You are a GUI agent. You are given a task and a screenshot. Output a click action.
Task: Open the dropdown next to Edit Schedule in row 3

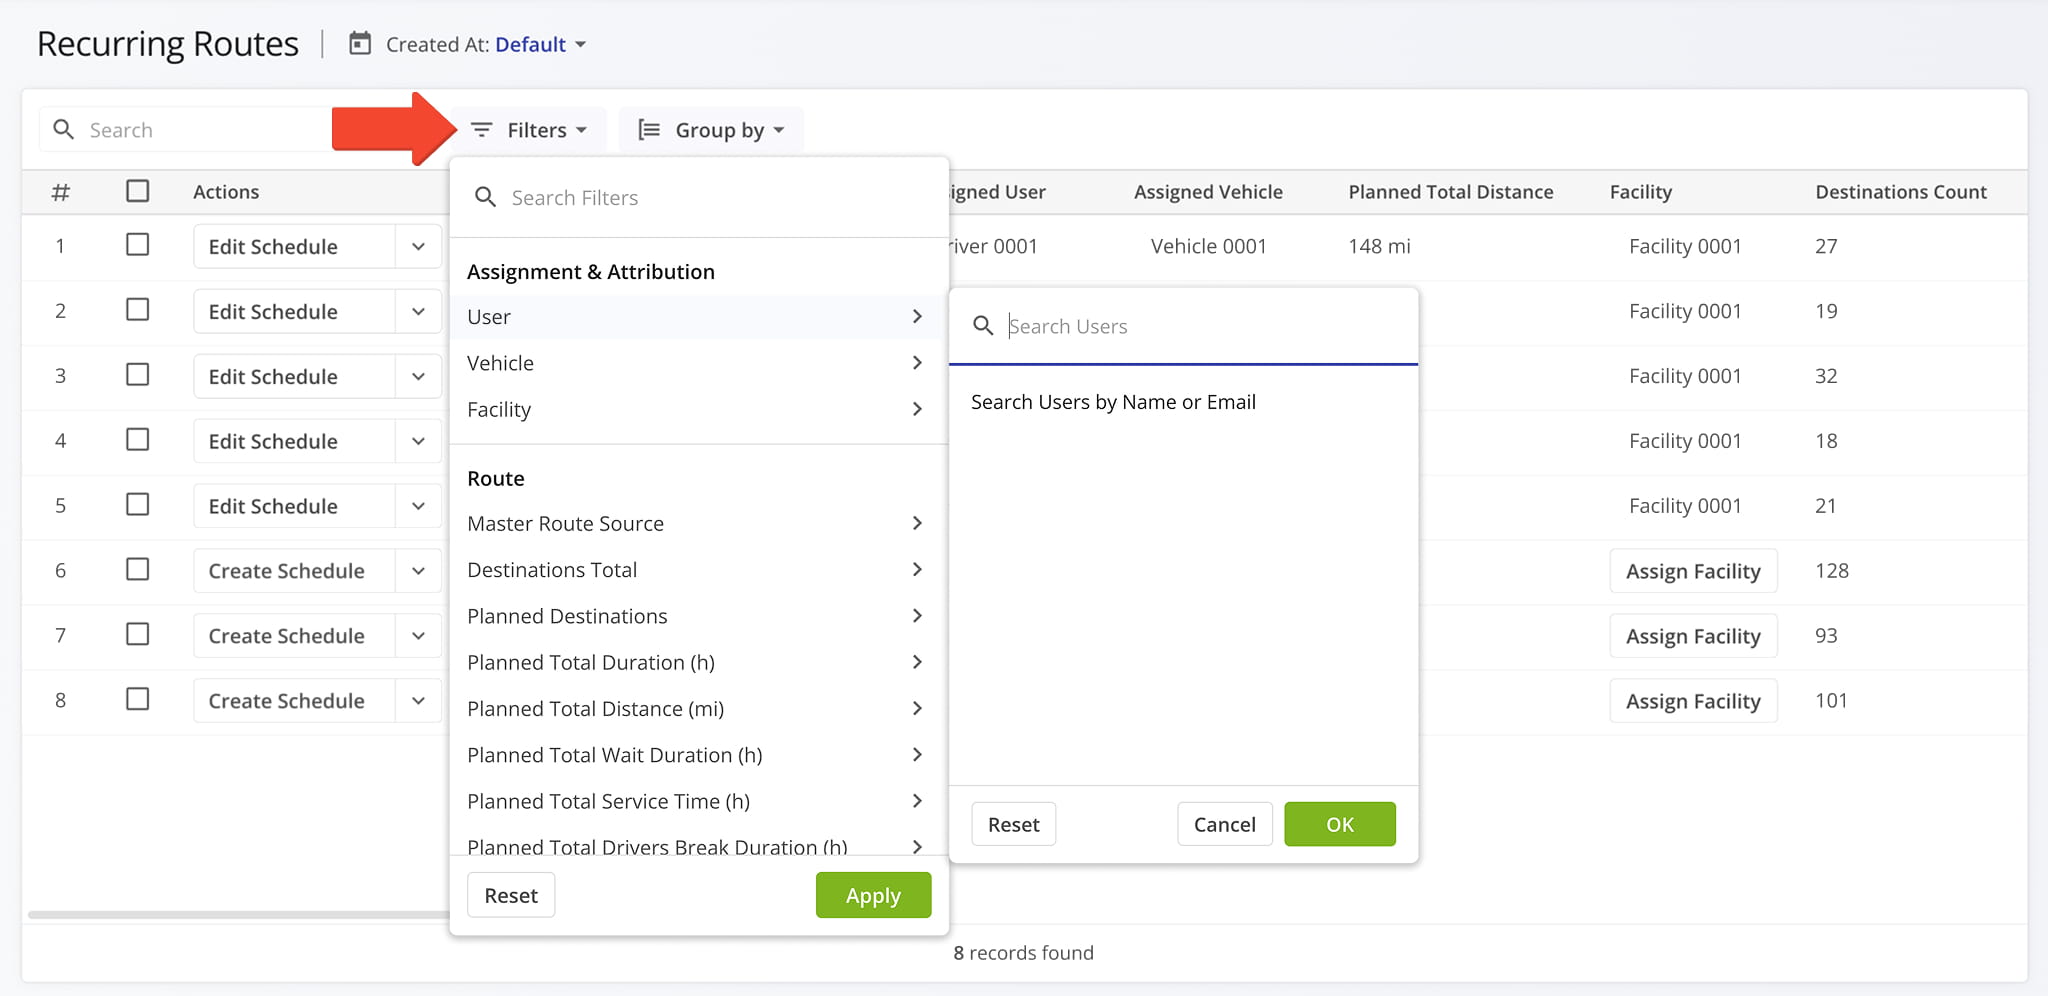click(x=419, y=376)
